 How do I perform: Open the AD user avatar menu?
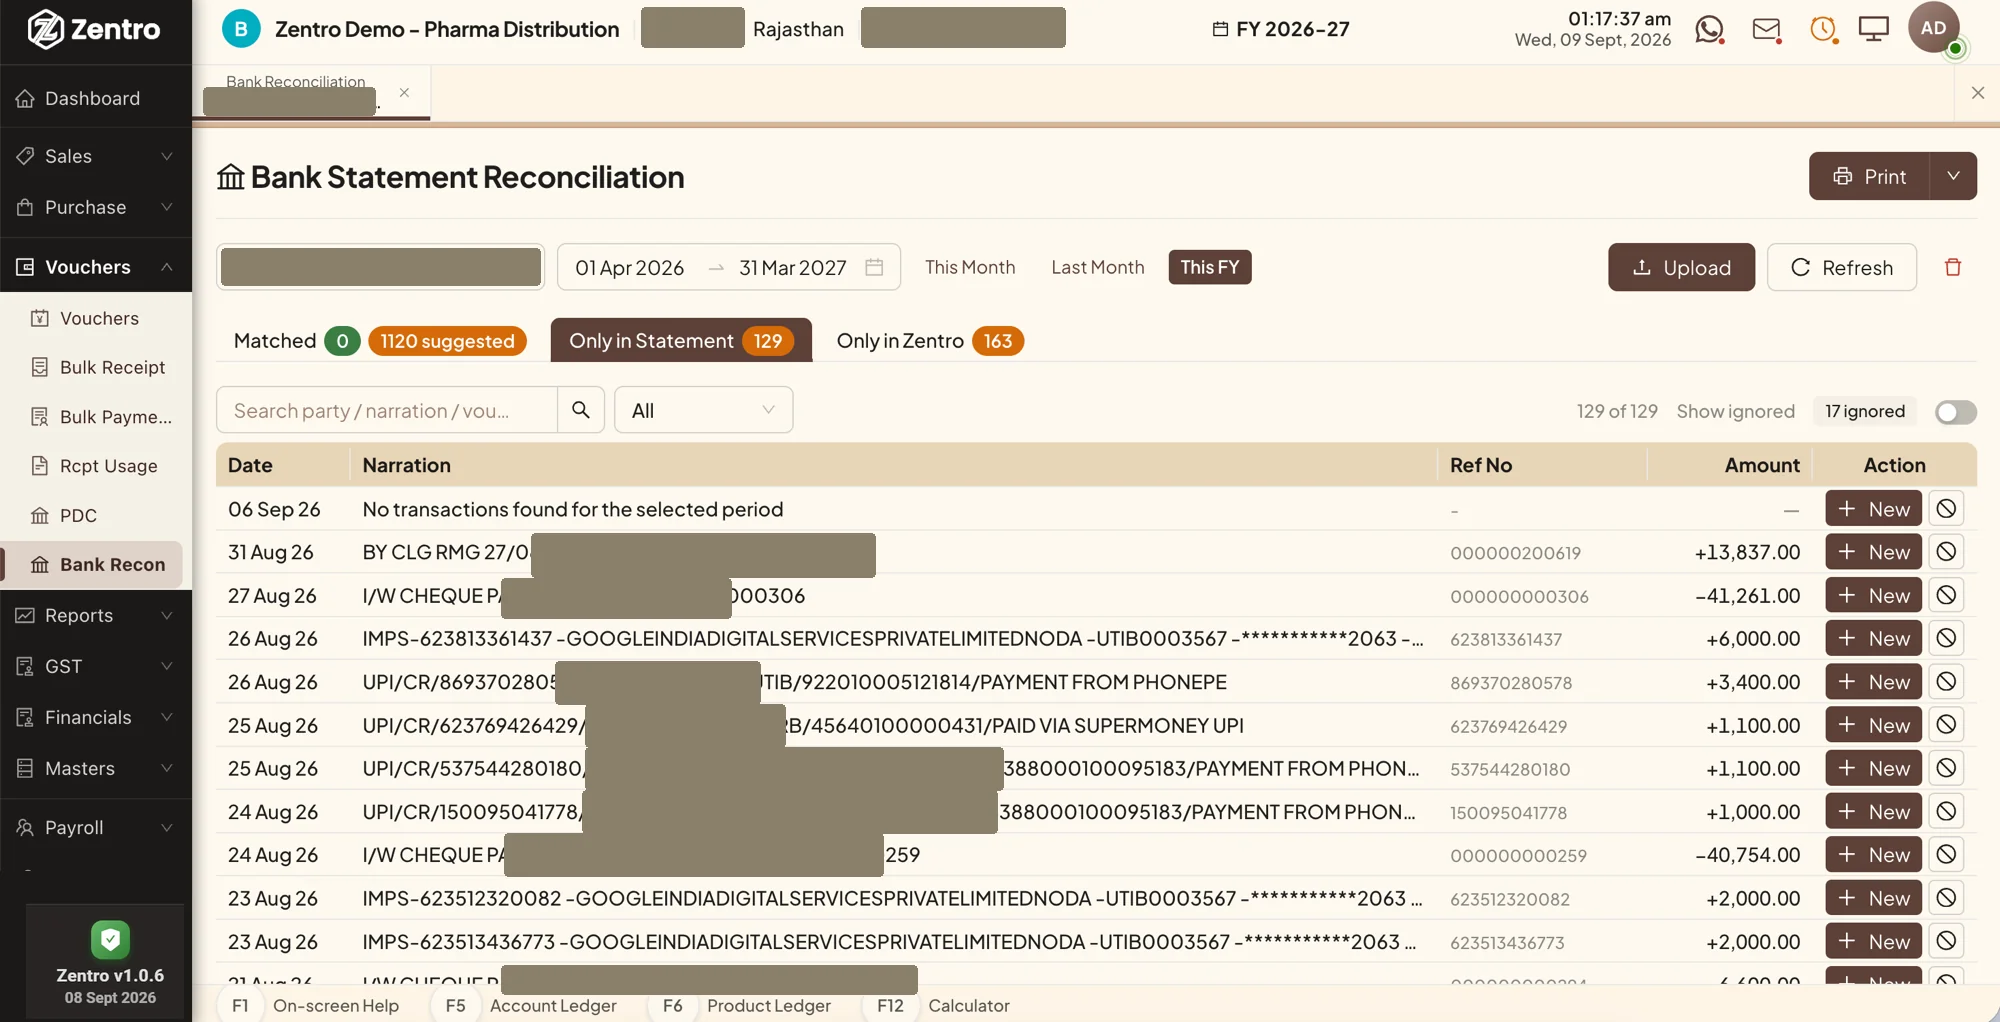pyautogui.click(x=1933, y=28)
